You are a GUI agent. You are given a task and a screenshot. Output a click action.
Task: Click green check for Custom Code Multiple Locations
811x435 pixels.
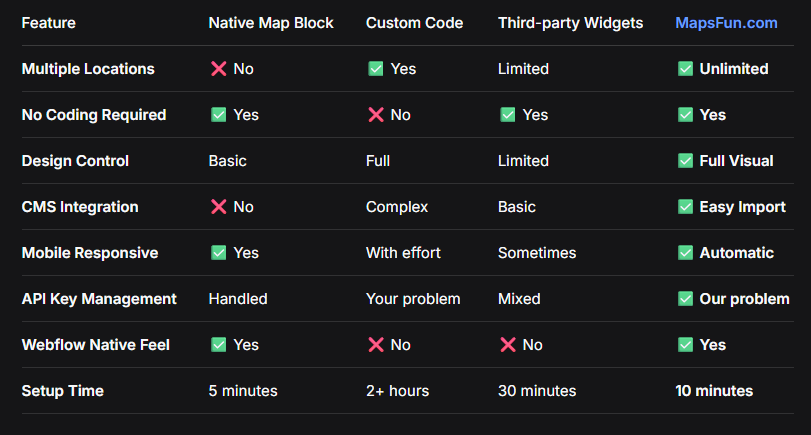pos(375,69)
